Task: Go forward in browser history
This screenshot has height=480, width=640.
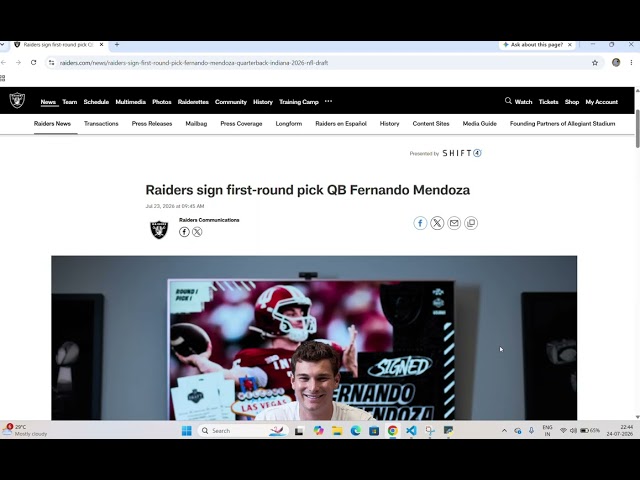Action: pos(18,62)
